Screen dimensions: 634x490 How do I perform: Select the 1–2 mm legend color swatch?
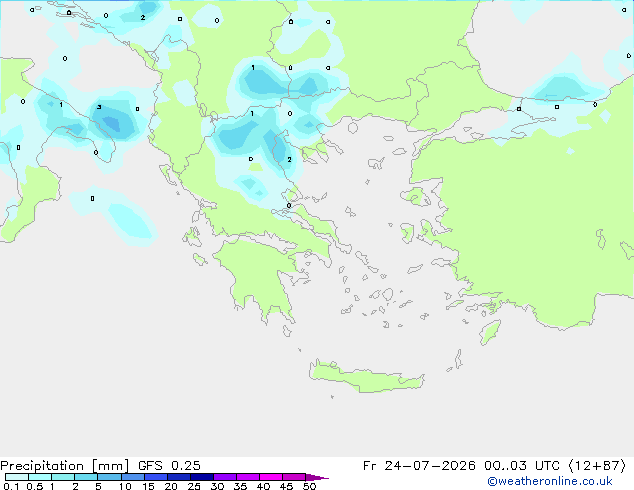coord(63,477)
